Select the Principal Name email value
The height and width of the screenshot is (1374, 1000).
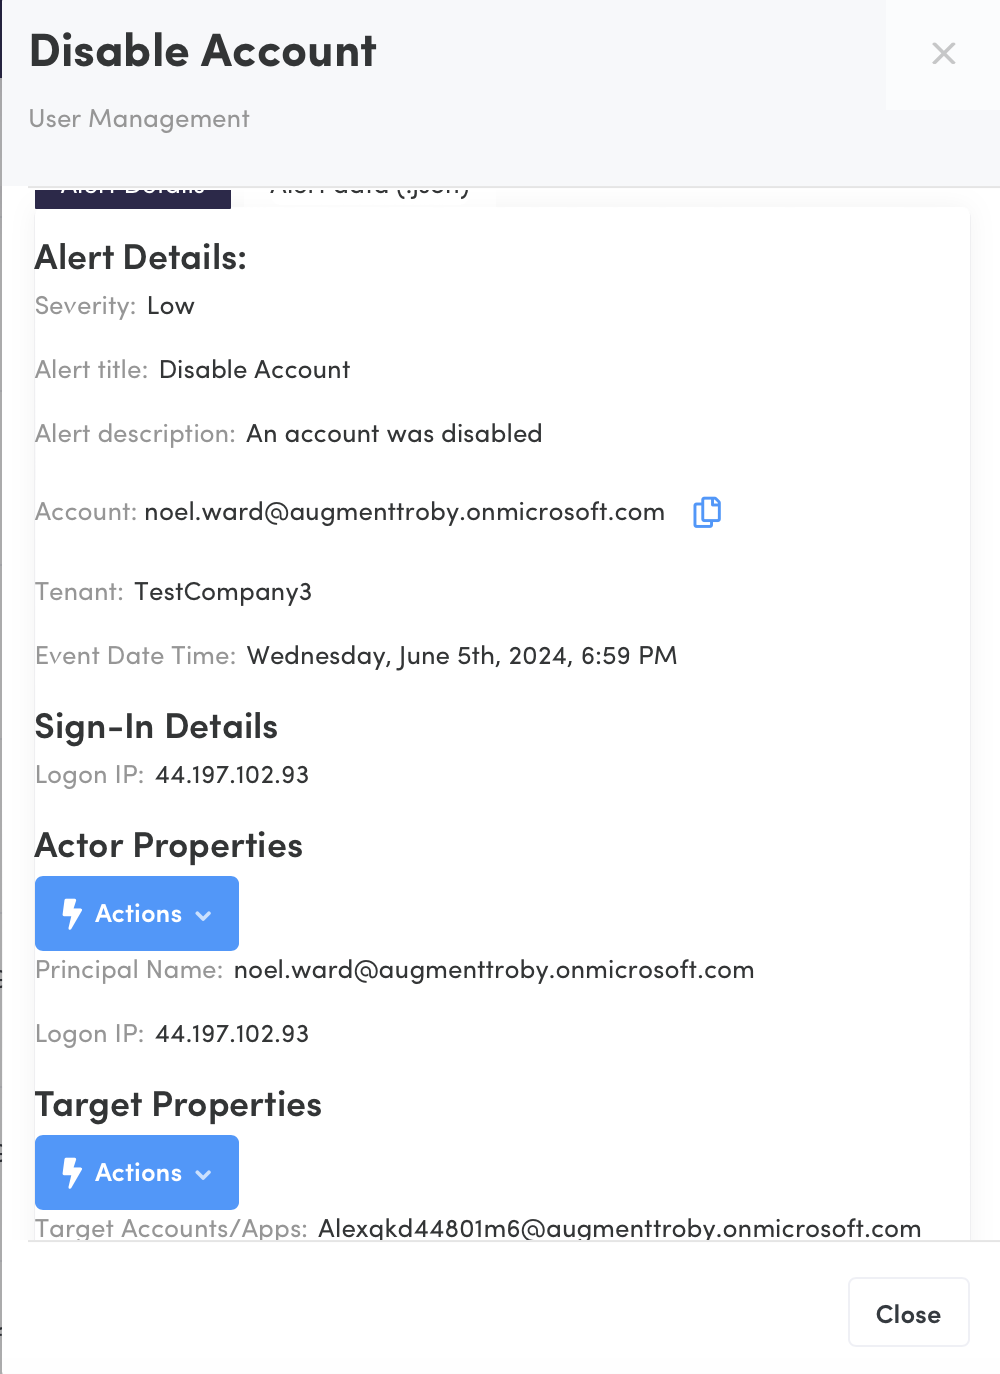click(493, 970)
